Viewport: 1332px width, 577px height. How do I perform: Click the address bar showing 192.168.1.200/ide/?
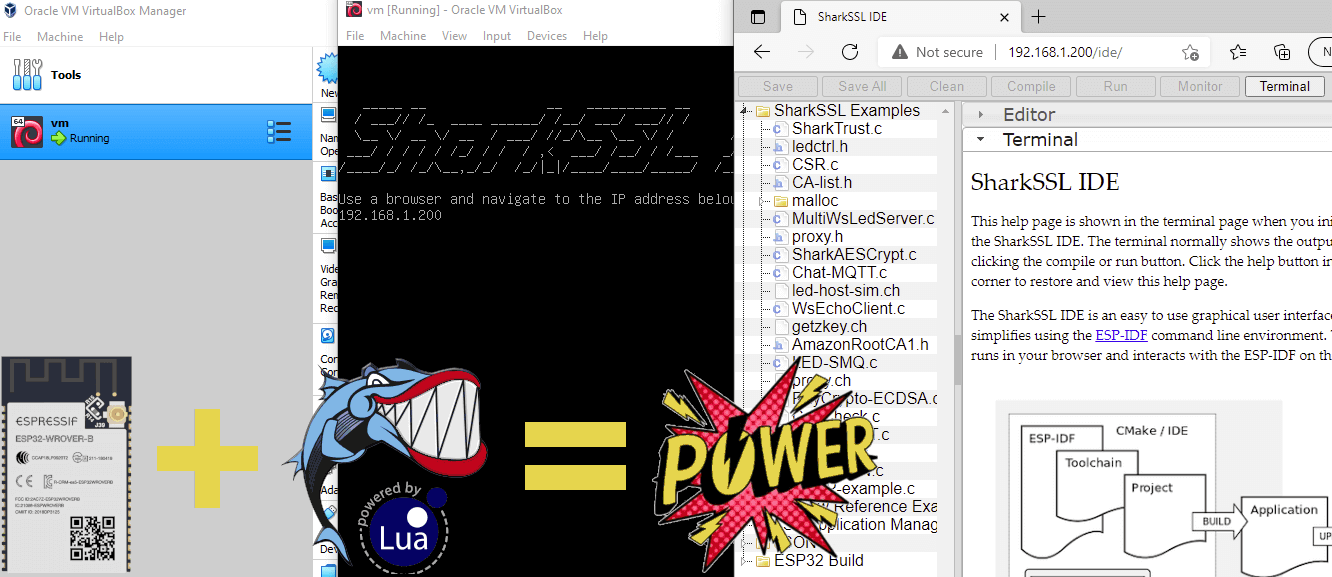[x=1065, y=52]
